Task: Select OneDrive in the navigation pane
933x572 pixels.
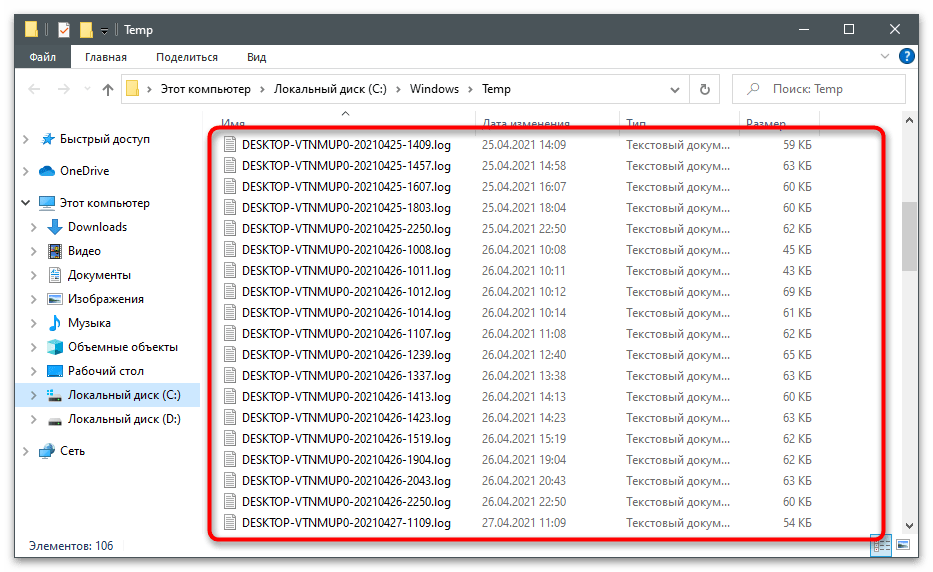Action: click(84, 171)
